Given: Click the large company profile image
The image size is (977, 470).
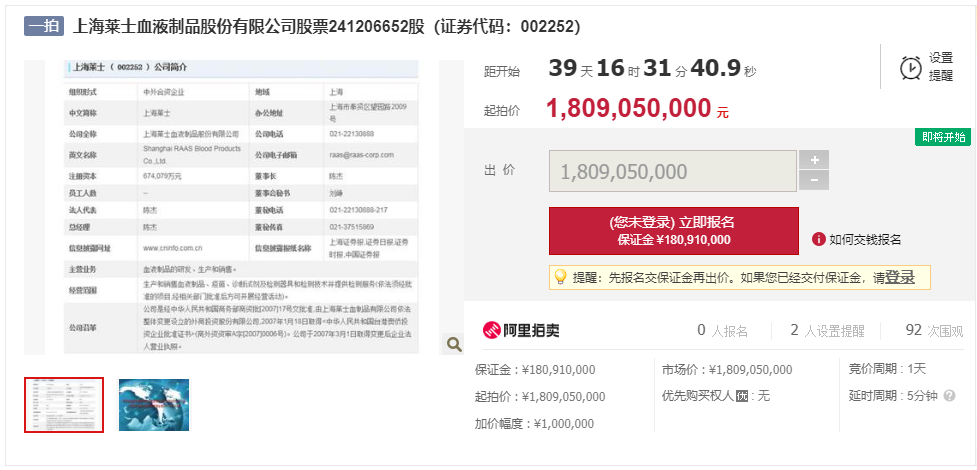Looking at the screenshot, I should click(x=241, y=207).
